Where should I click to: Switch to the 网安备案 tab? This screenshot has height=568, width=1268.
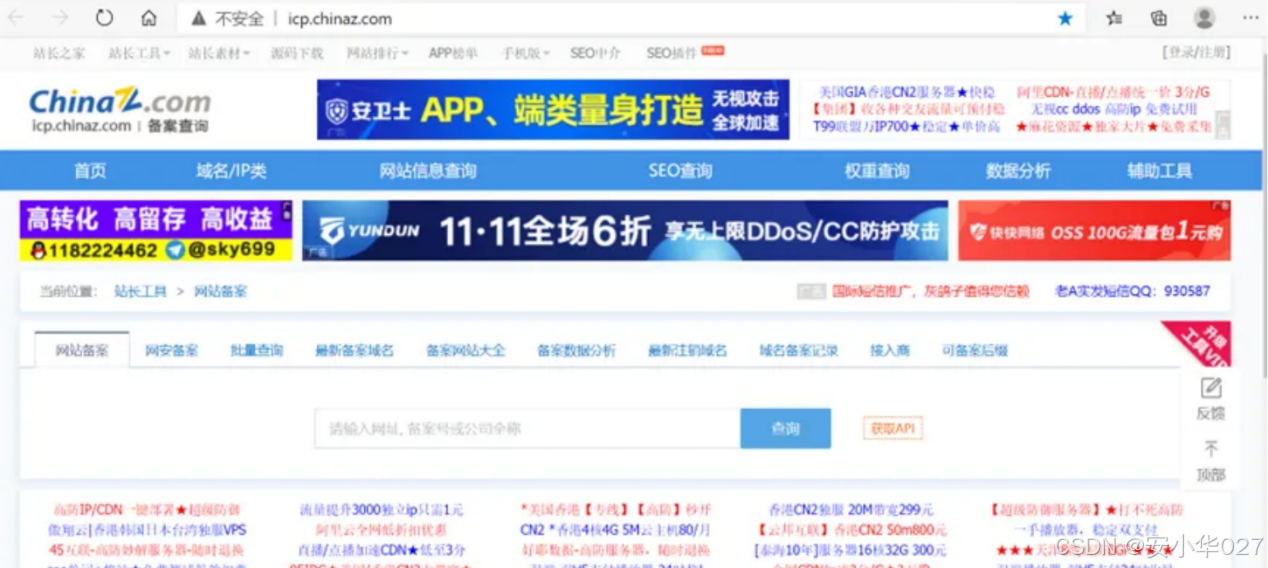pos(171,350)
